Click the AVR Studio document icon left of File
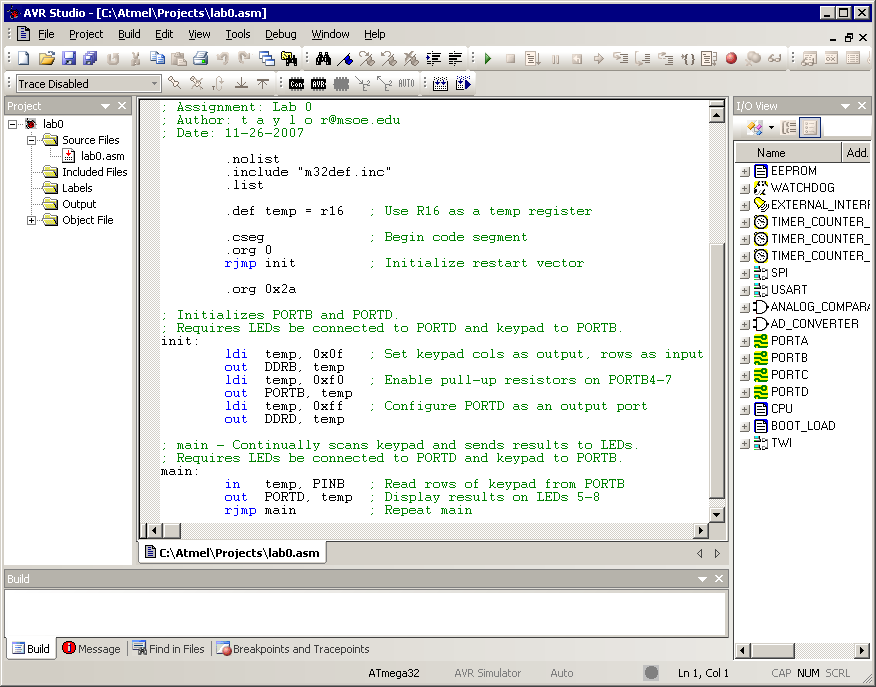Viewport: 876px width, 687px height. point(23,34)
